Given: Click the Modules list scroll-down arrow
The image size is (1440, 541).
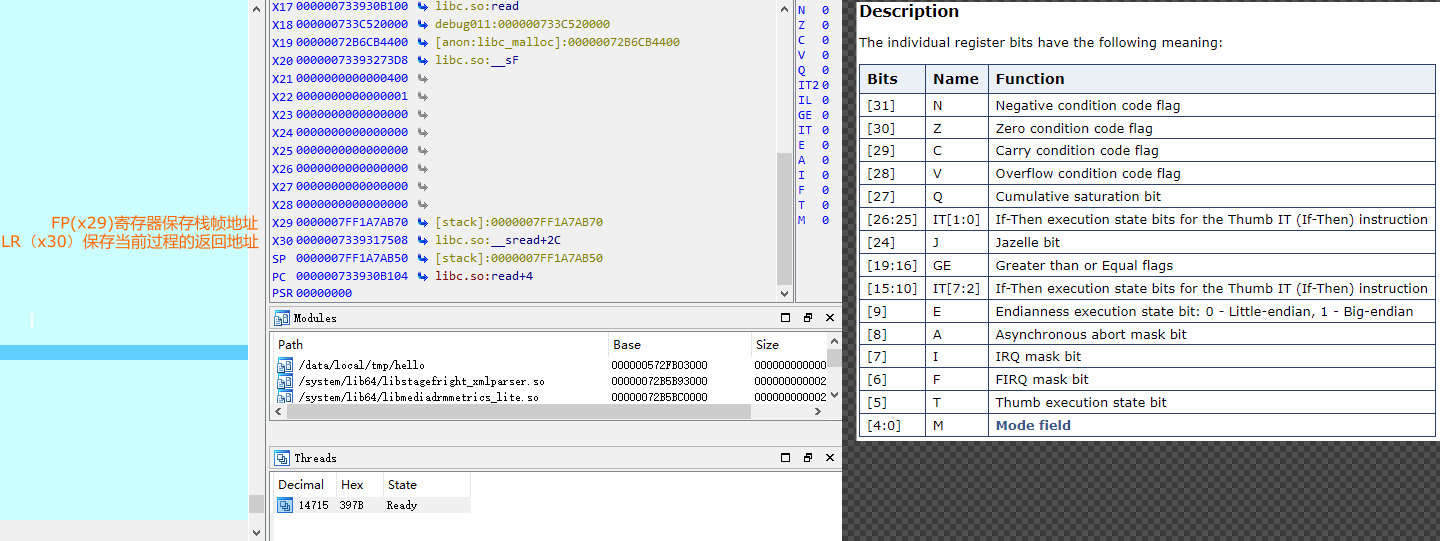Looking at the screenshot, I should coord(834,396).
